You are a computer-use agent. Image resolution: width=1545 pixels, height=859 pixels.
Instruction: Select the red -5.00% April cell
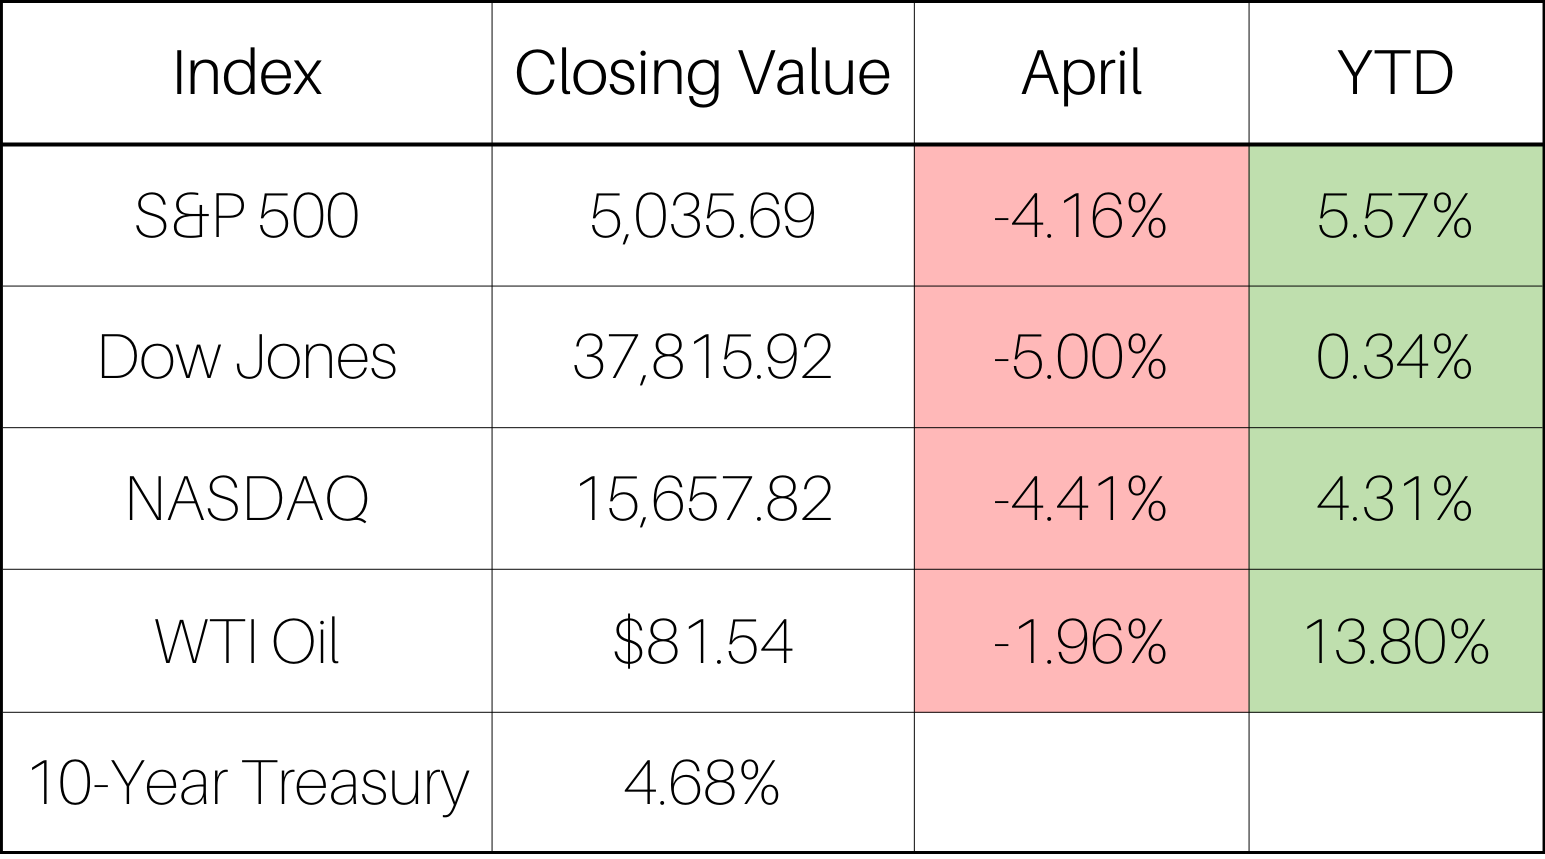click(1081, 357)
